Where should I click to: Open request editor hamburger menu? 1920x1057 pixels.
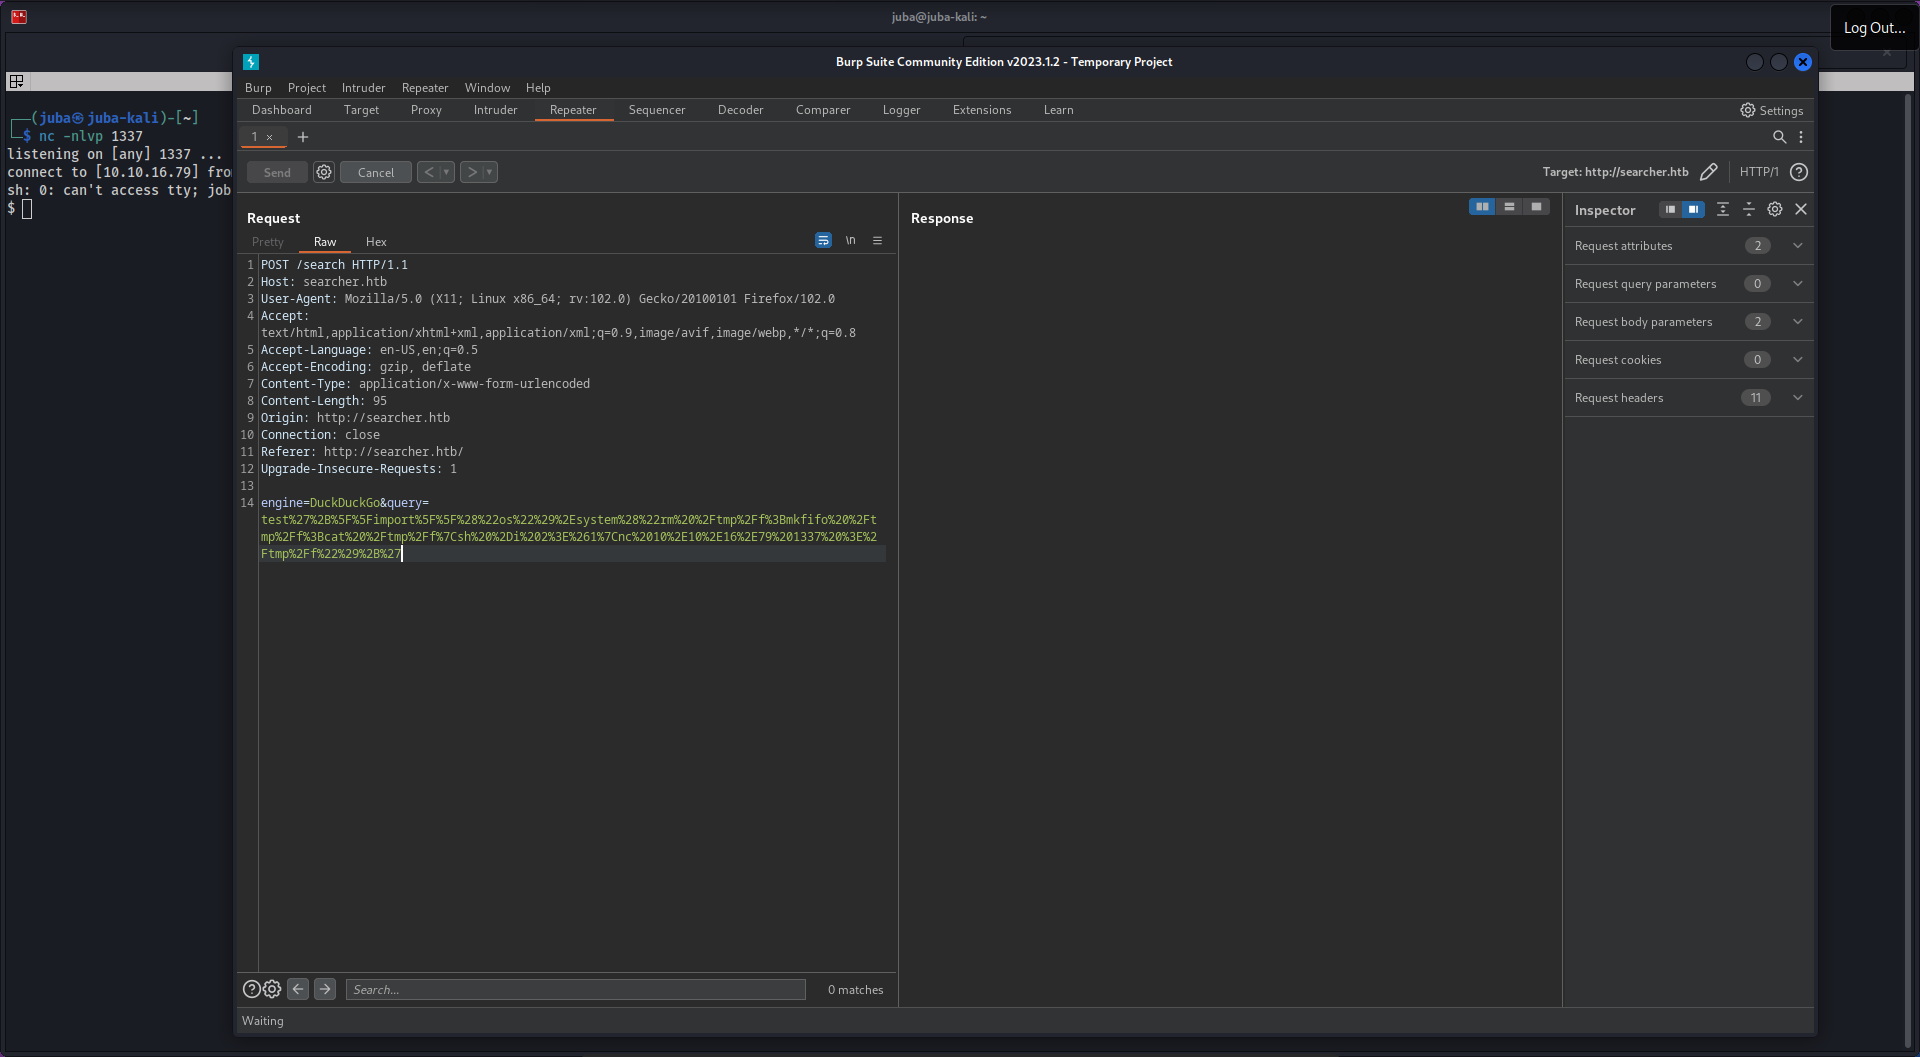877,241
